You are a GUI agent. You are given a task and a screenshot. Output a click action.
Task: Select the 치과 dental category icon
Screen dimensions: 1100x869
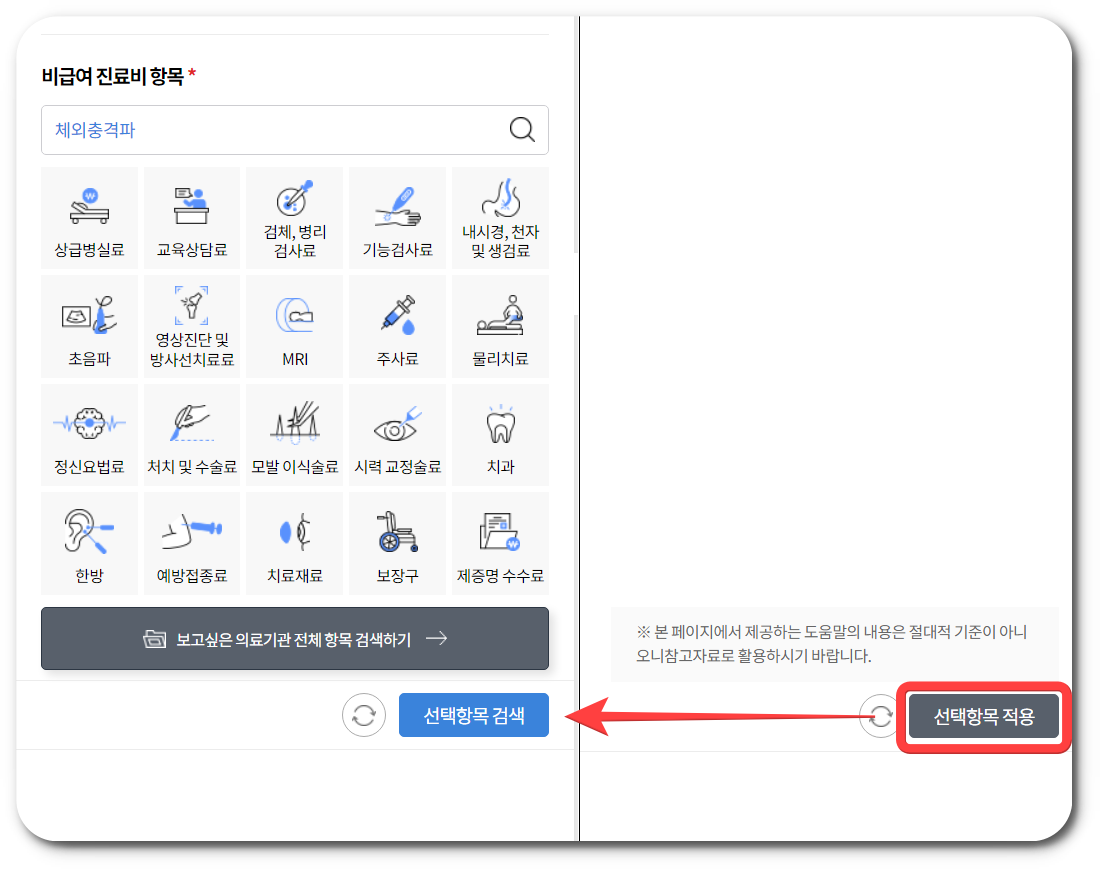(x=499, y=434)
